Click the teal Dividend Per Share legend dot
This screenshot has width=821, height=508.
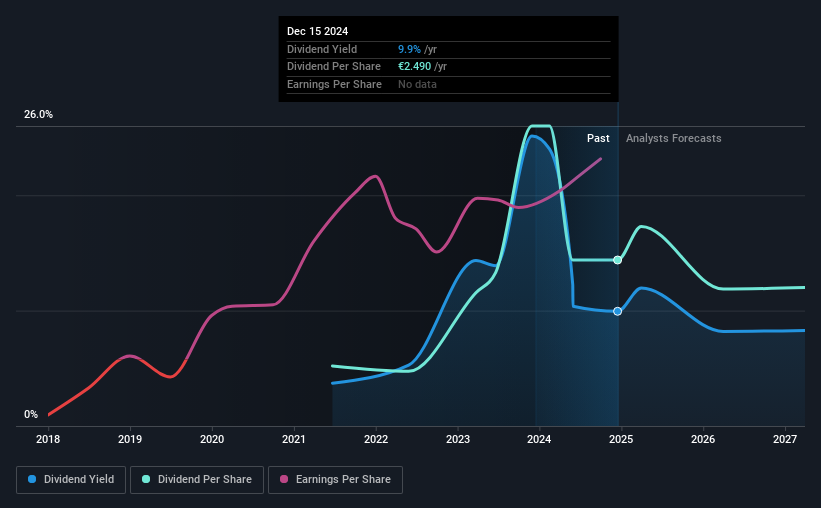(146, 479)
